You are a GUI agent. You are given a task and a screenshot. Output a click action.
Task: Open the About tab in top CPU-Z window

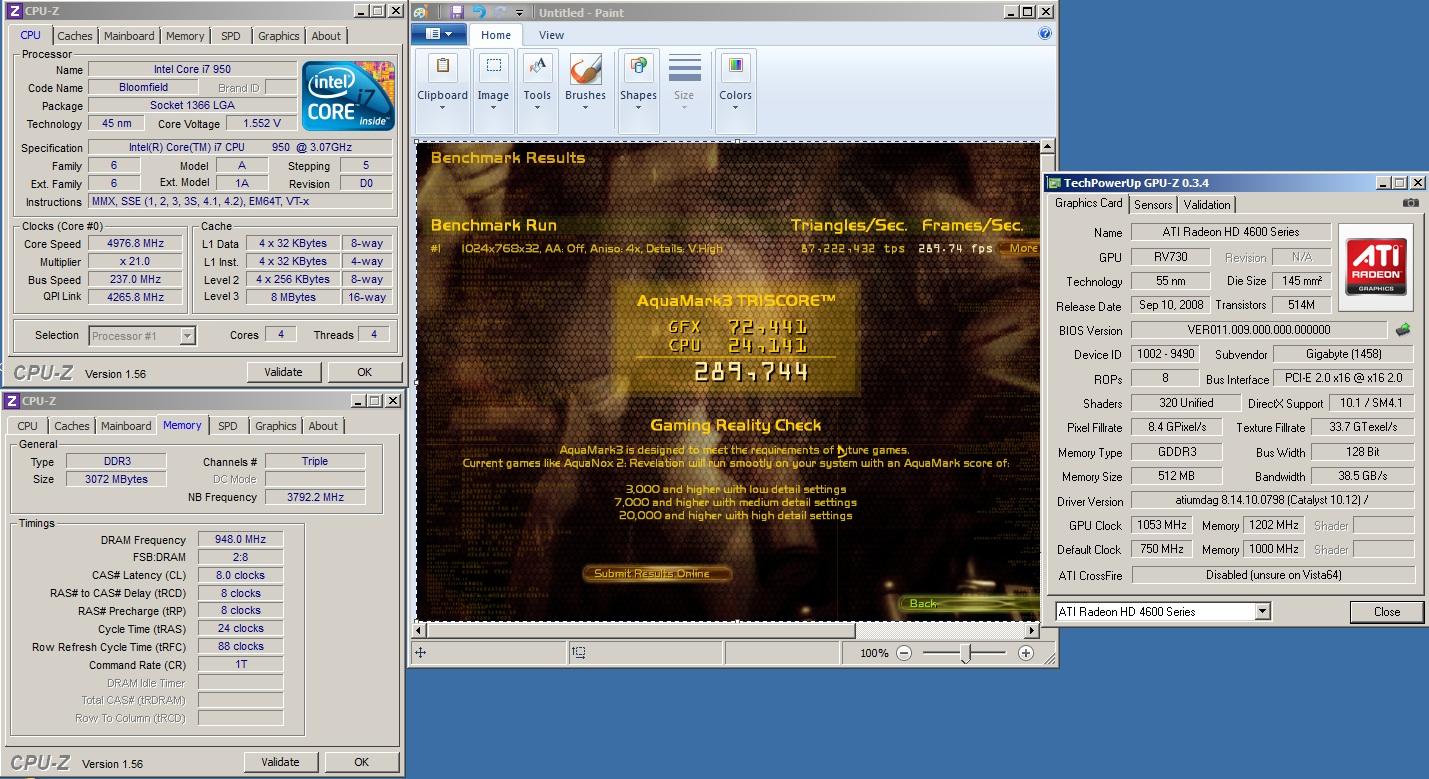(326, 36)
